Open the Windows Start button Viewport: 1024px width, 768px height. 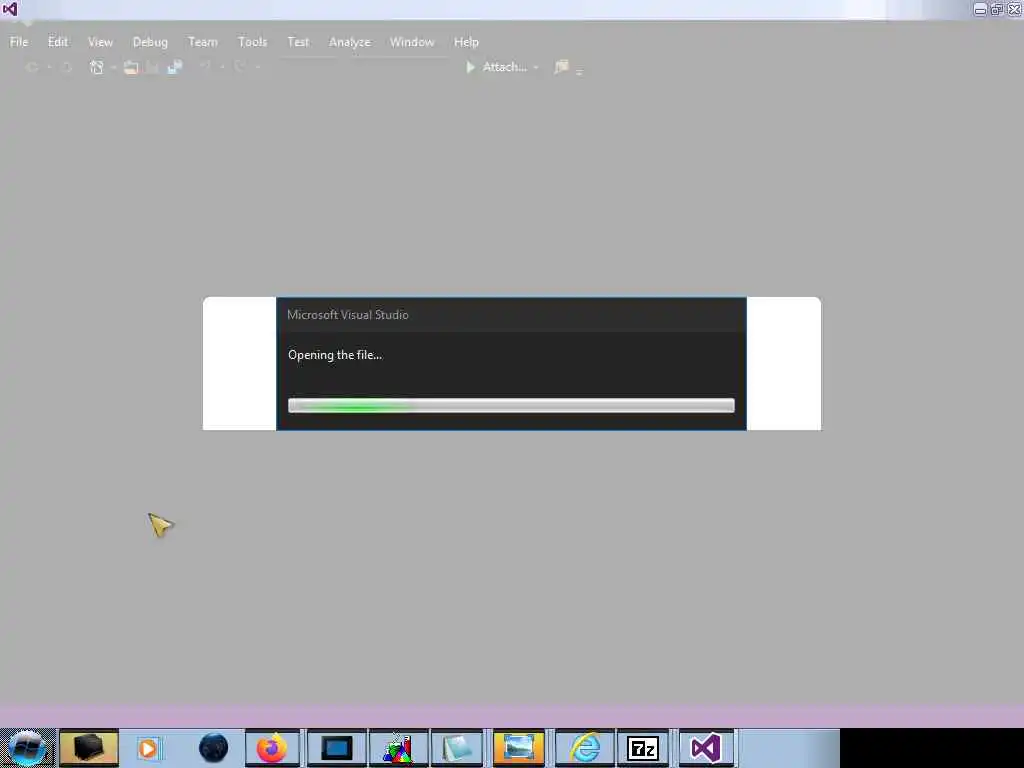[27, 748]
